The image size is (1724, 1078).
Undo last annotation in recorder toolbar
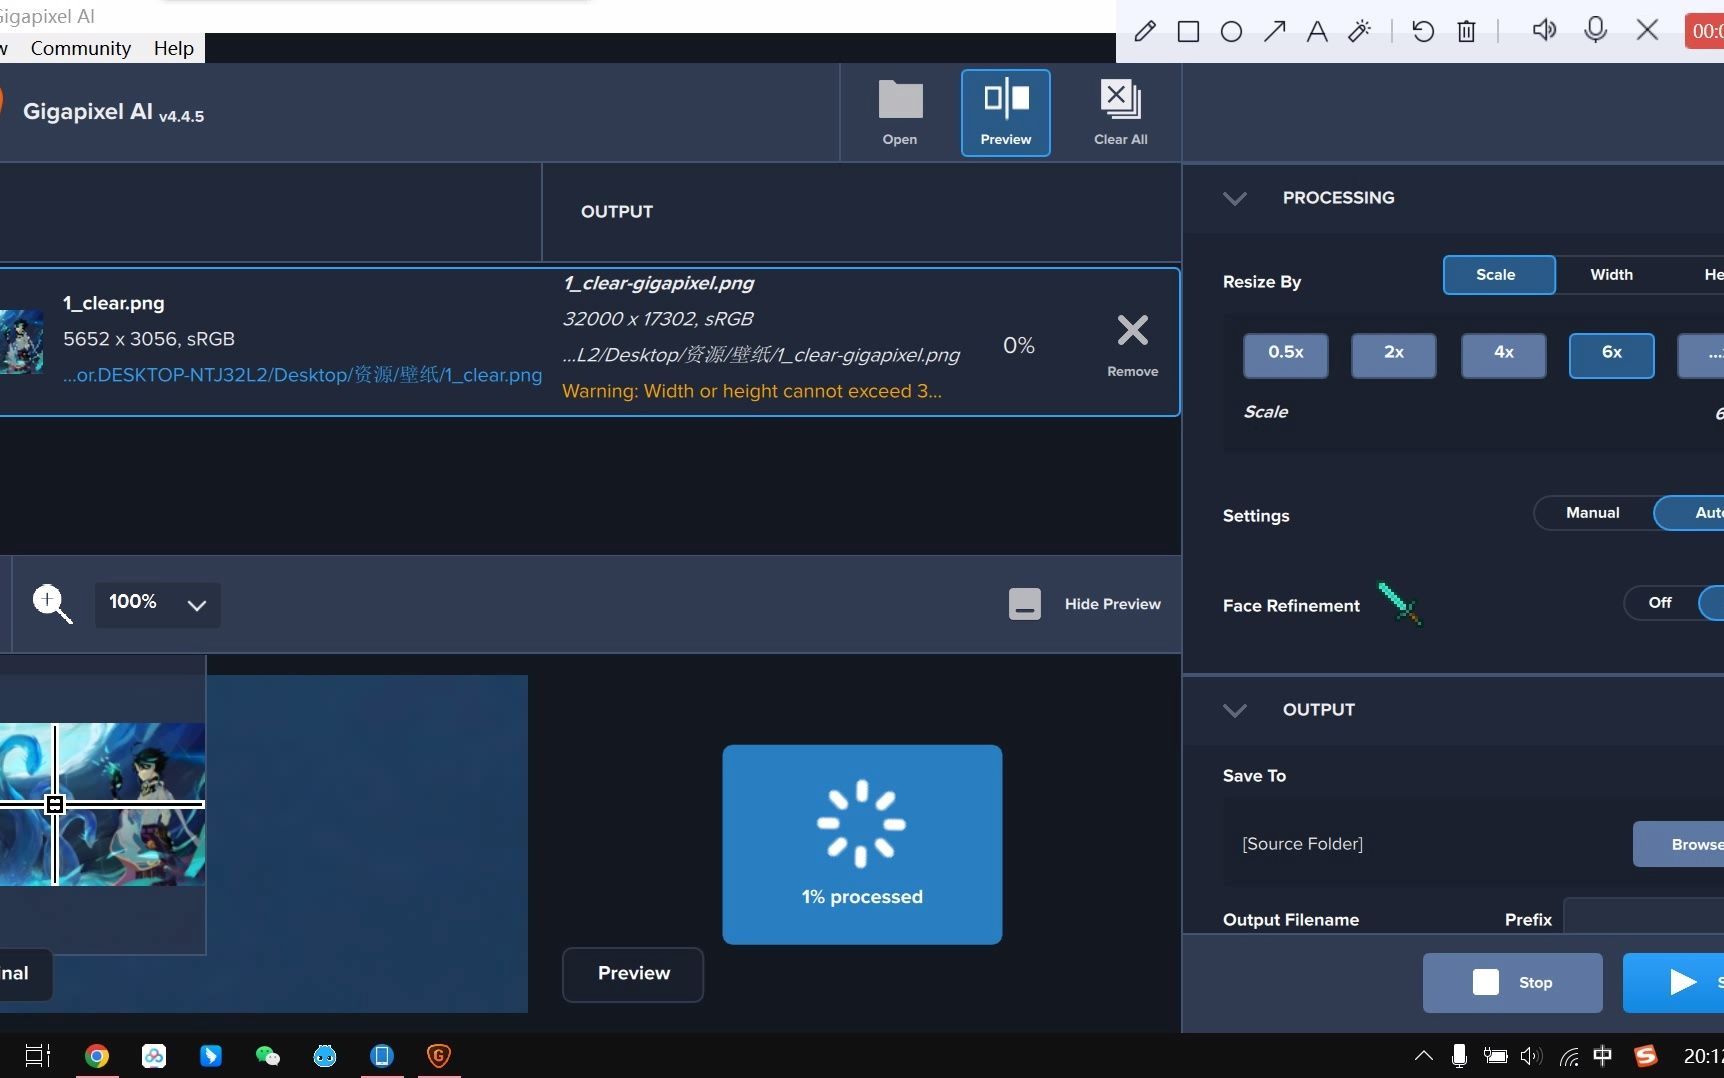pos(1423,31)
